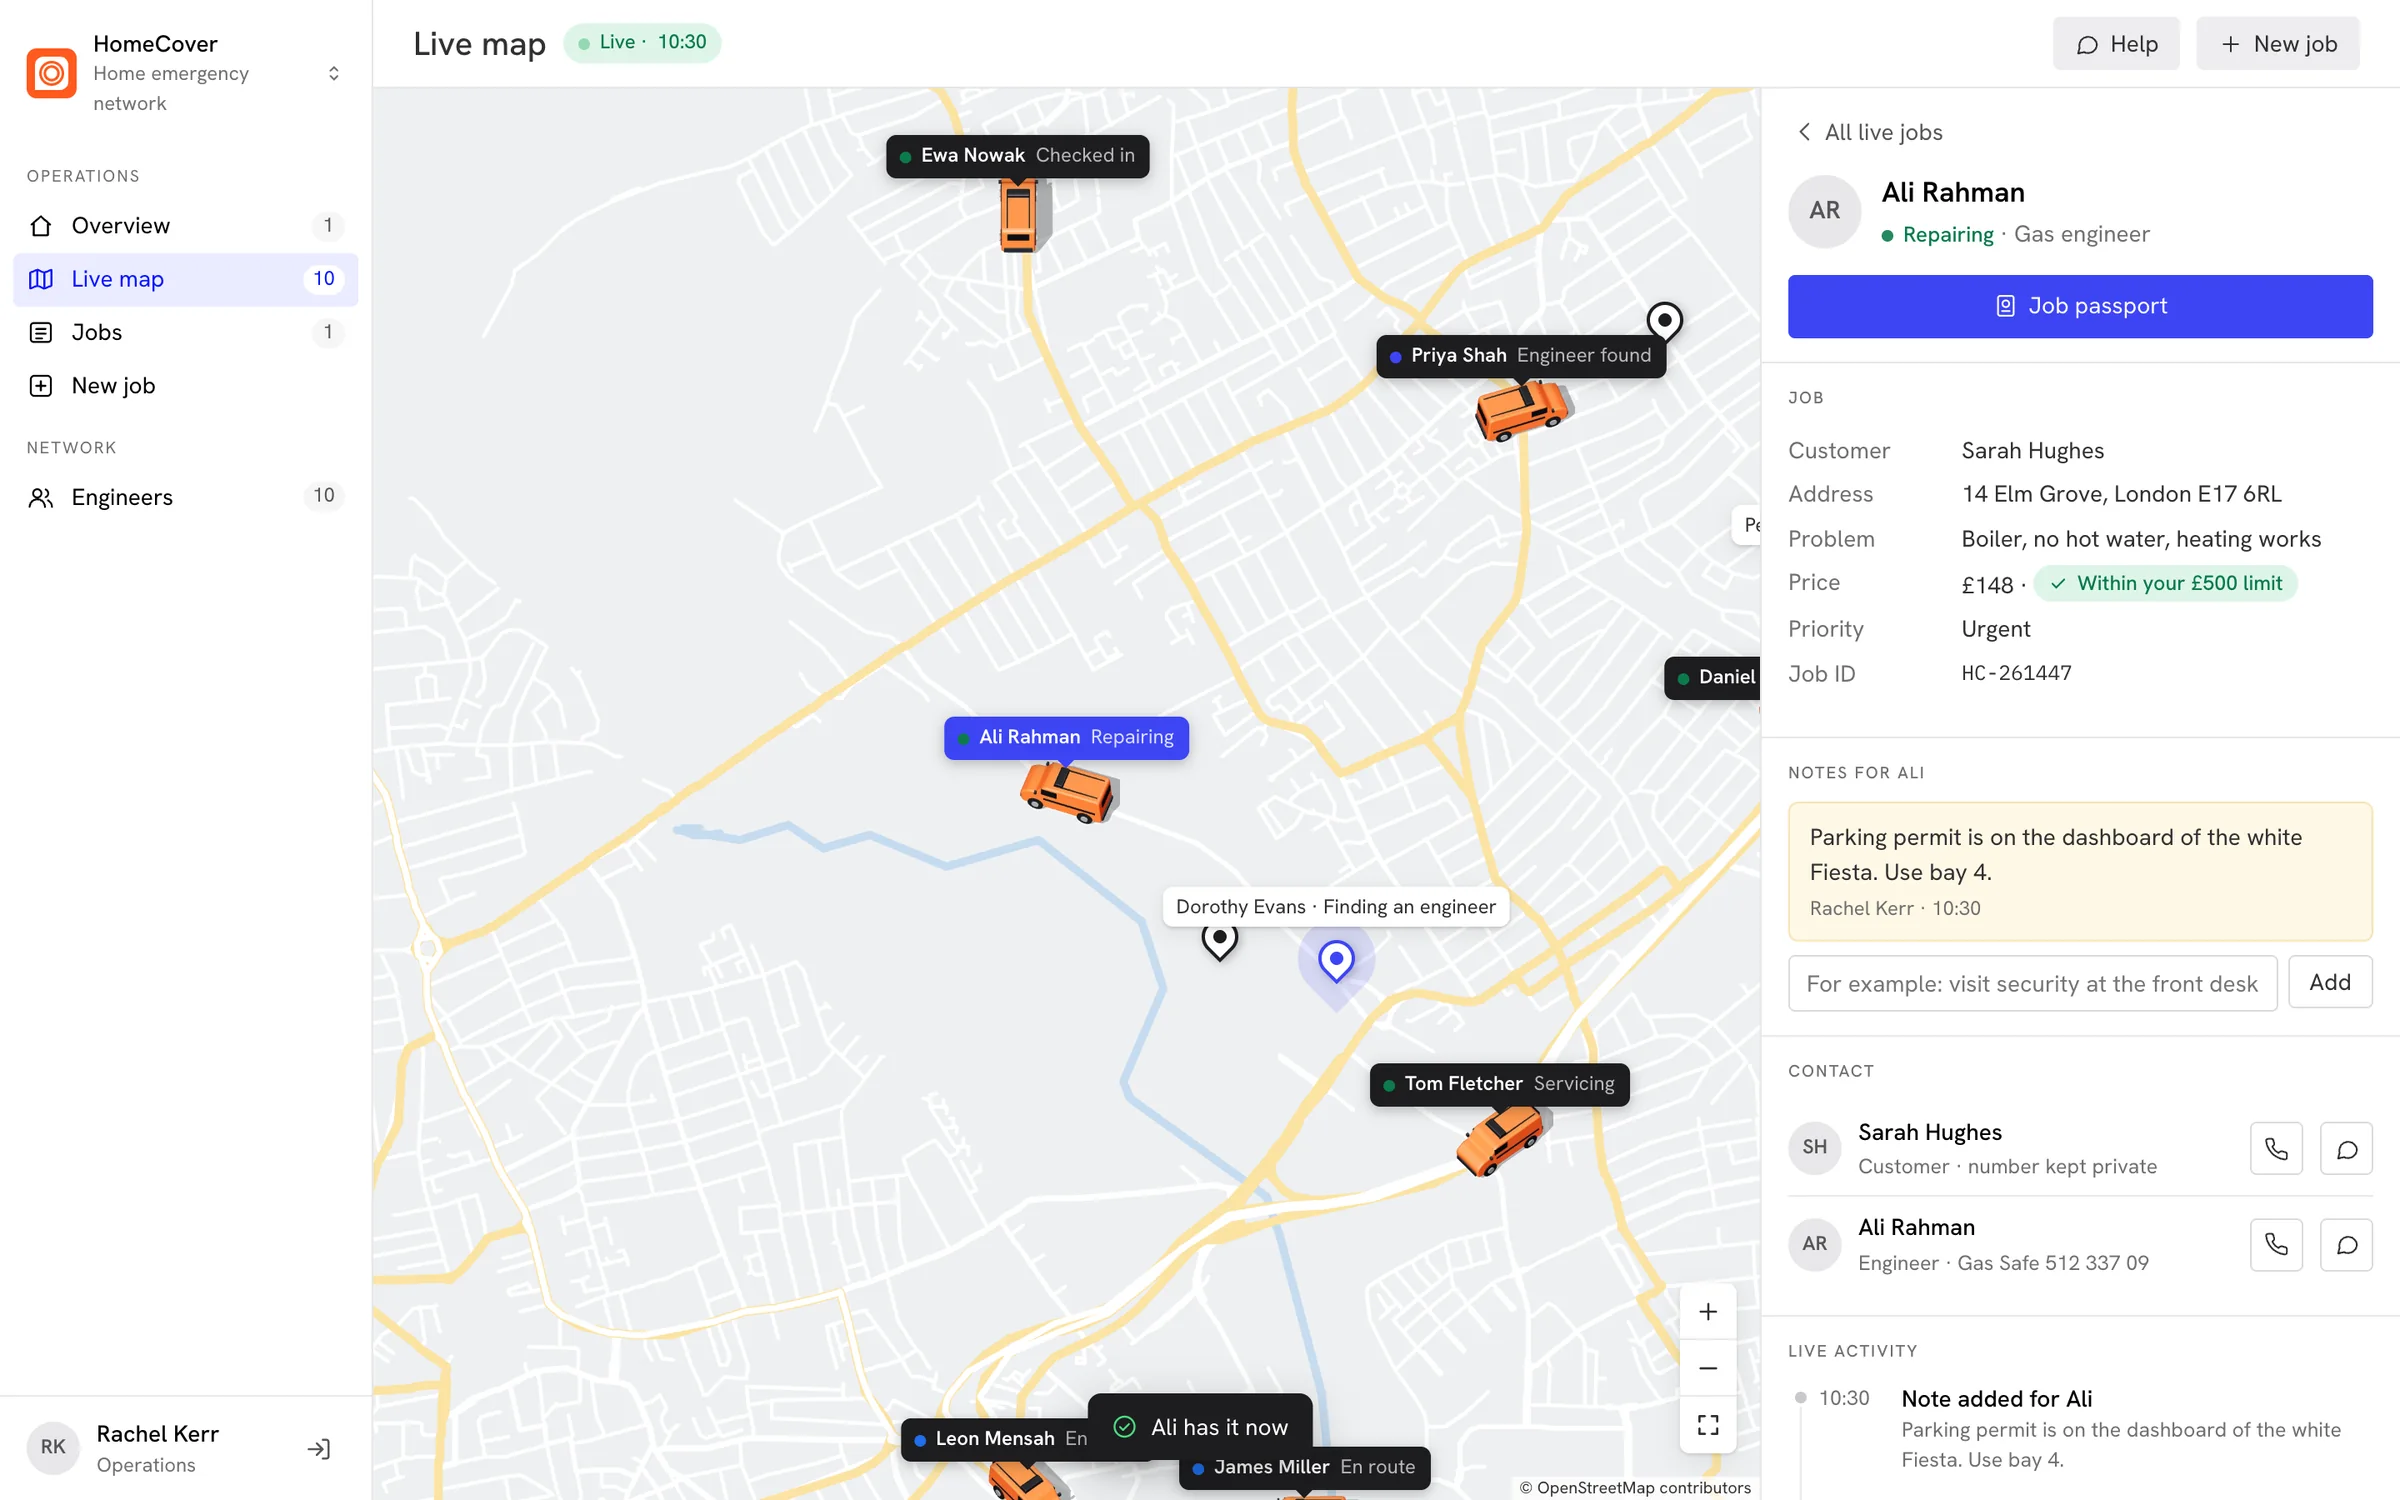Select the Priya Shah Engineer found label

1521,356
